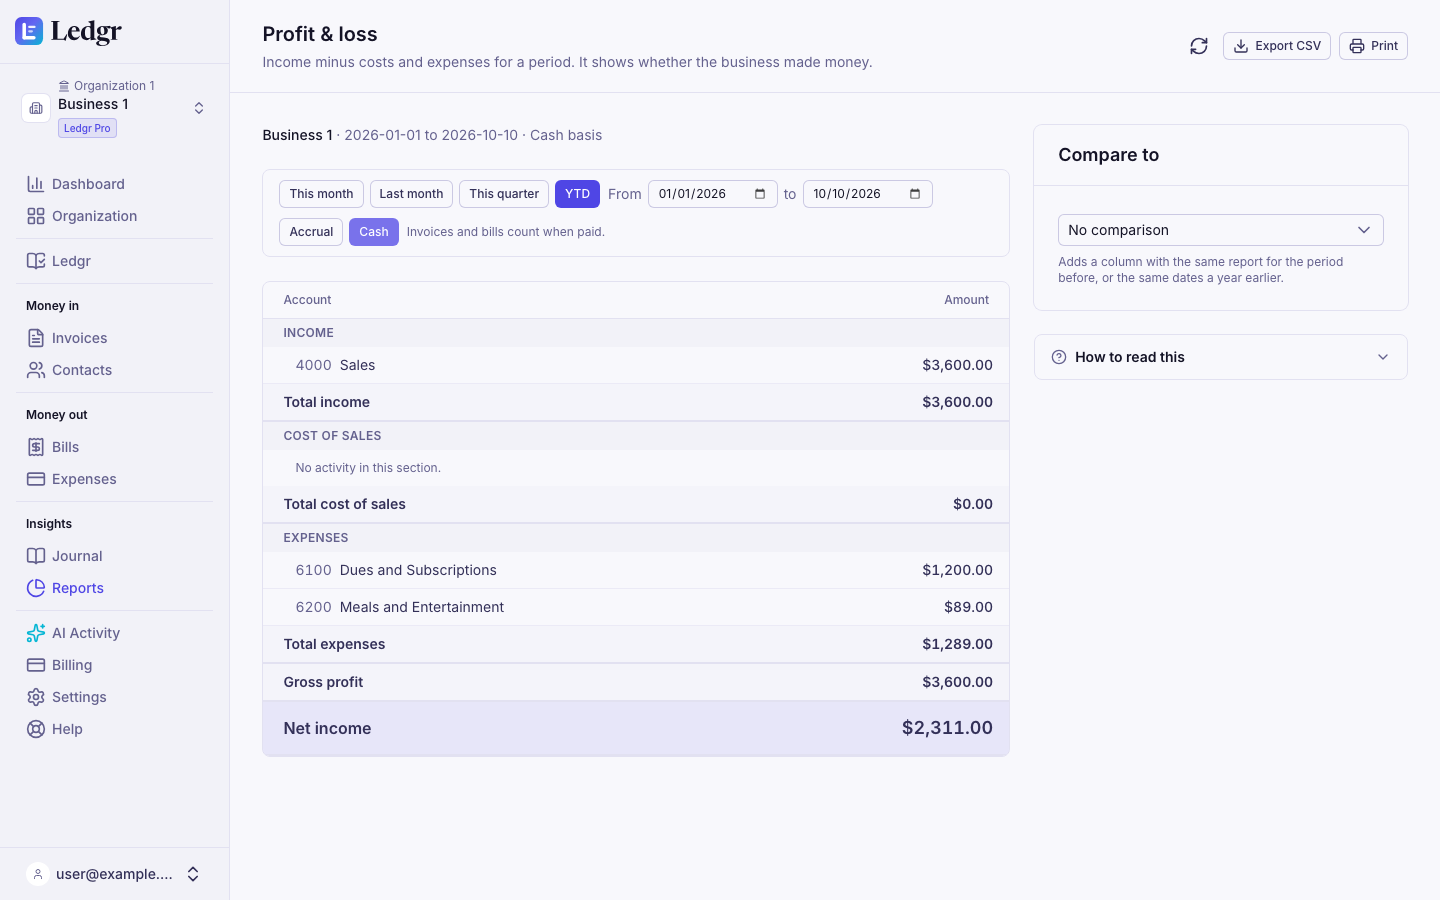Image resolution: width=1440 pixels, height=900 pixels.
Task: Click the From date field 01/01/2026
Action: click(712, 194)
